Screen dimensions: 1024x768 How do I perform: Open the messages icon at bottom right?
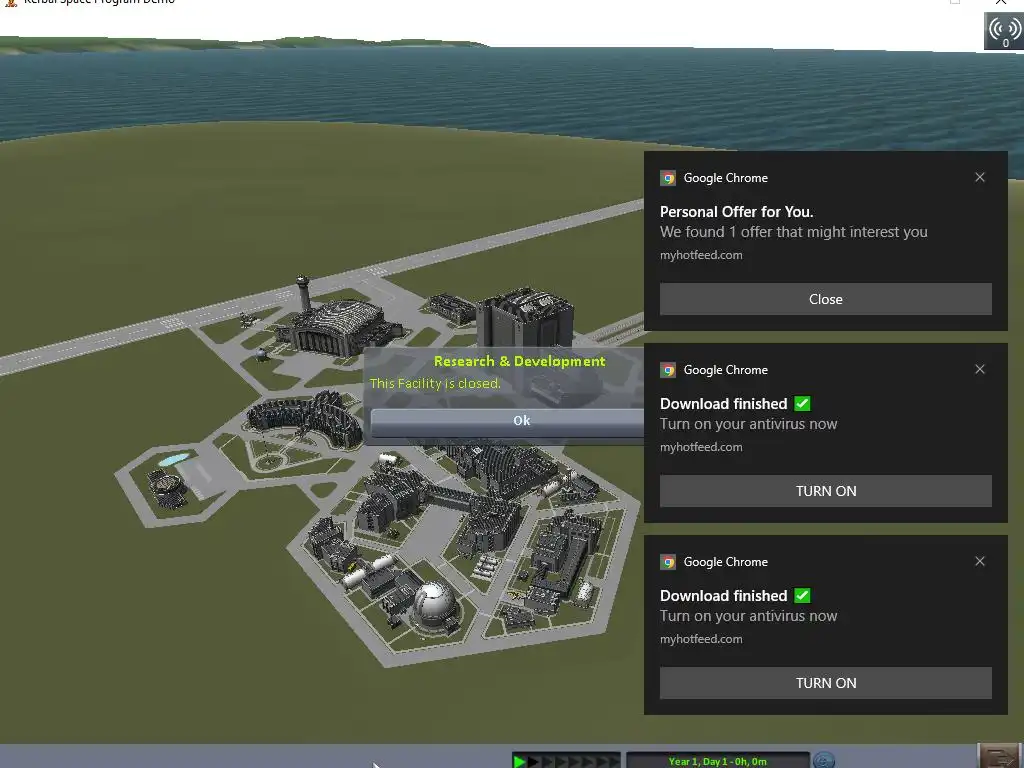pyautogui.click(x=1000, y=756)
